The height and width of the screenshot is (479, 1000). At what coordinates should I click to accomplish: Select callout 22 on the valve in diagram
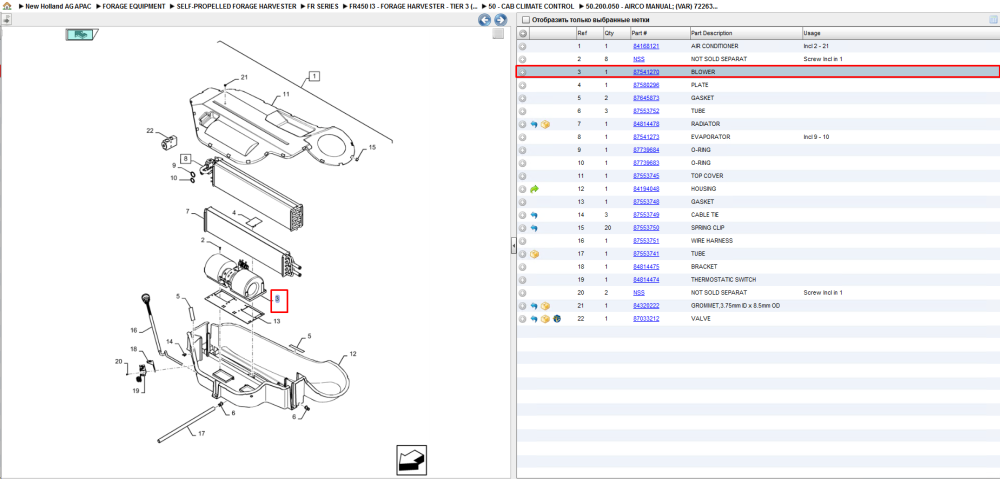pos(151,131)
